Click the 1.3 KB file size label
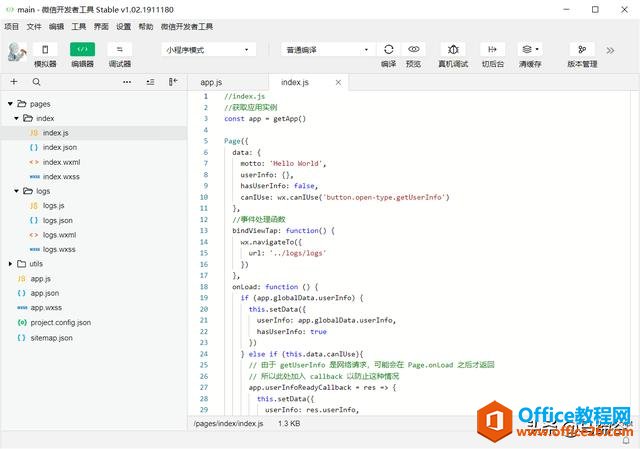This screenshot has height=449, width=640. (x=289, y=424)
